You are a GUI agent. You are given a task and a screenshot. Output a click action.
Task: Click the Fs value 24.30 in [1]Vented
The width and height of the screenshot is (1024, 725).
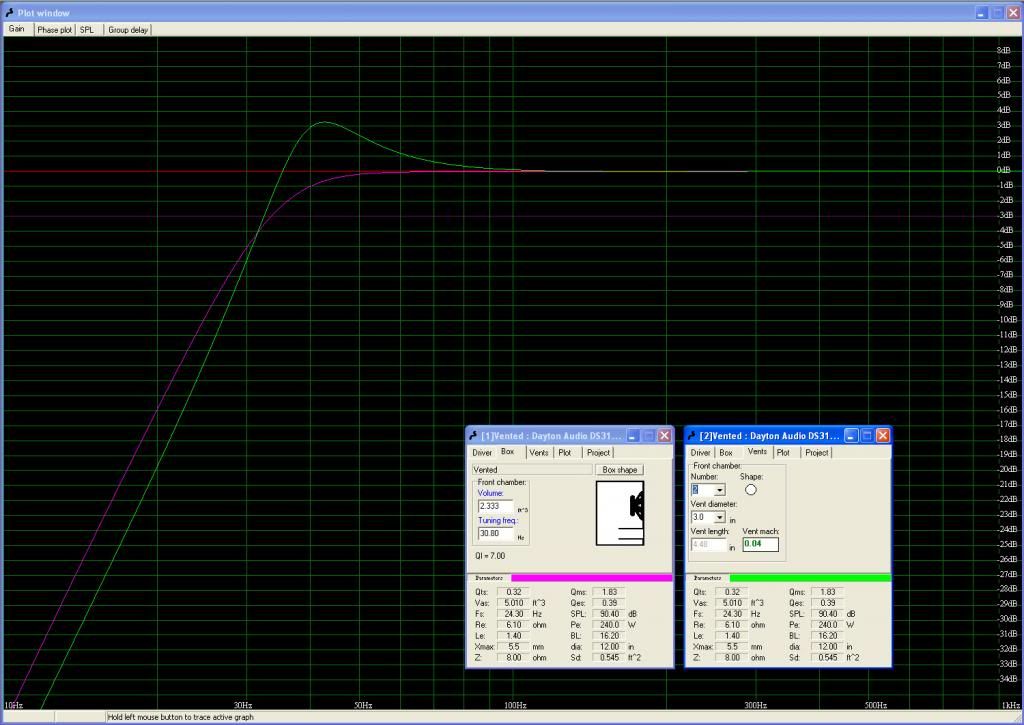[x=513, y=614]
